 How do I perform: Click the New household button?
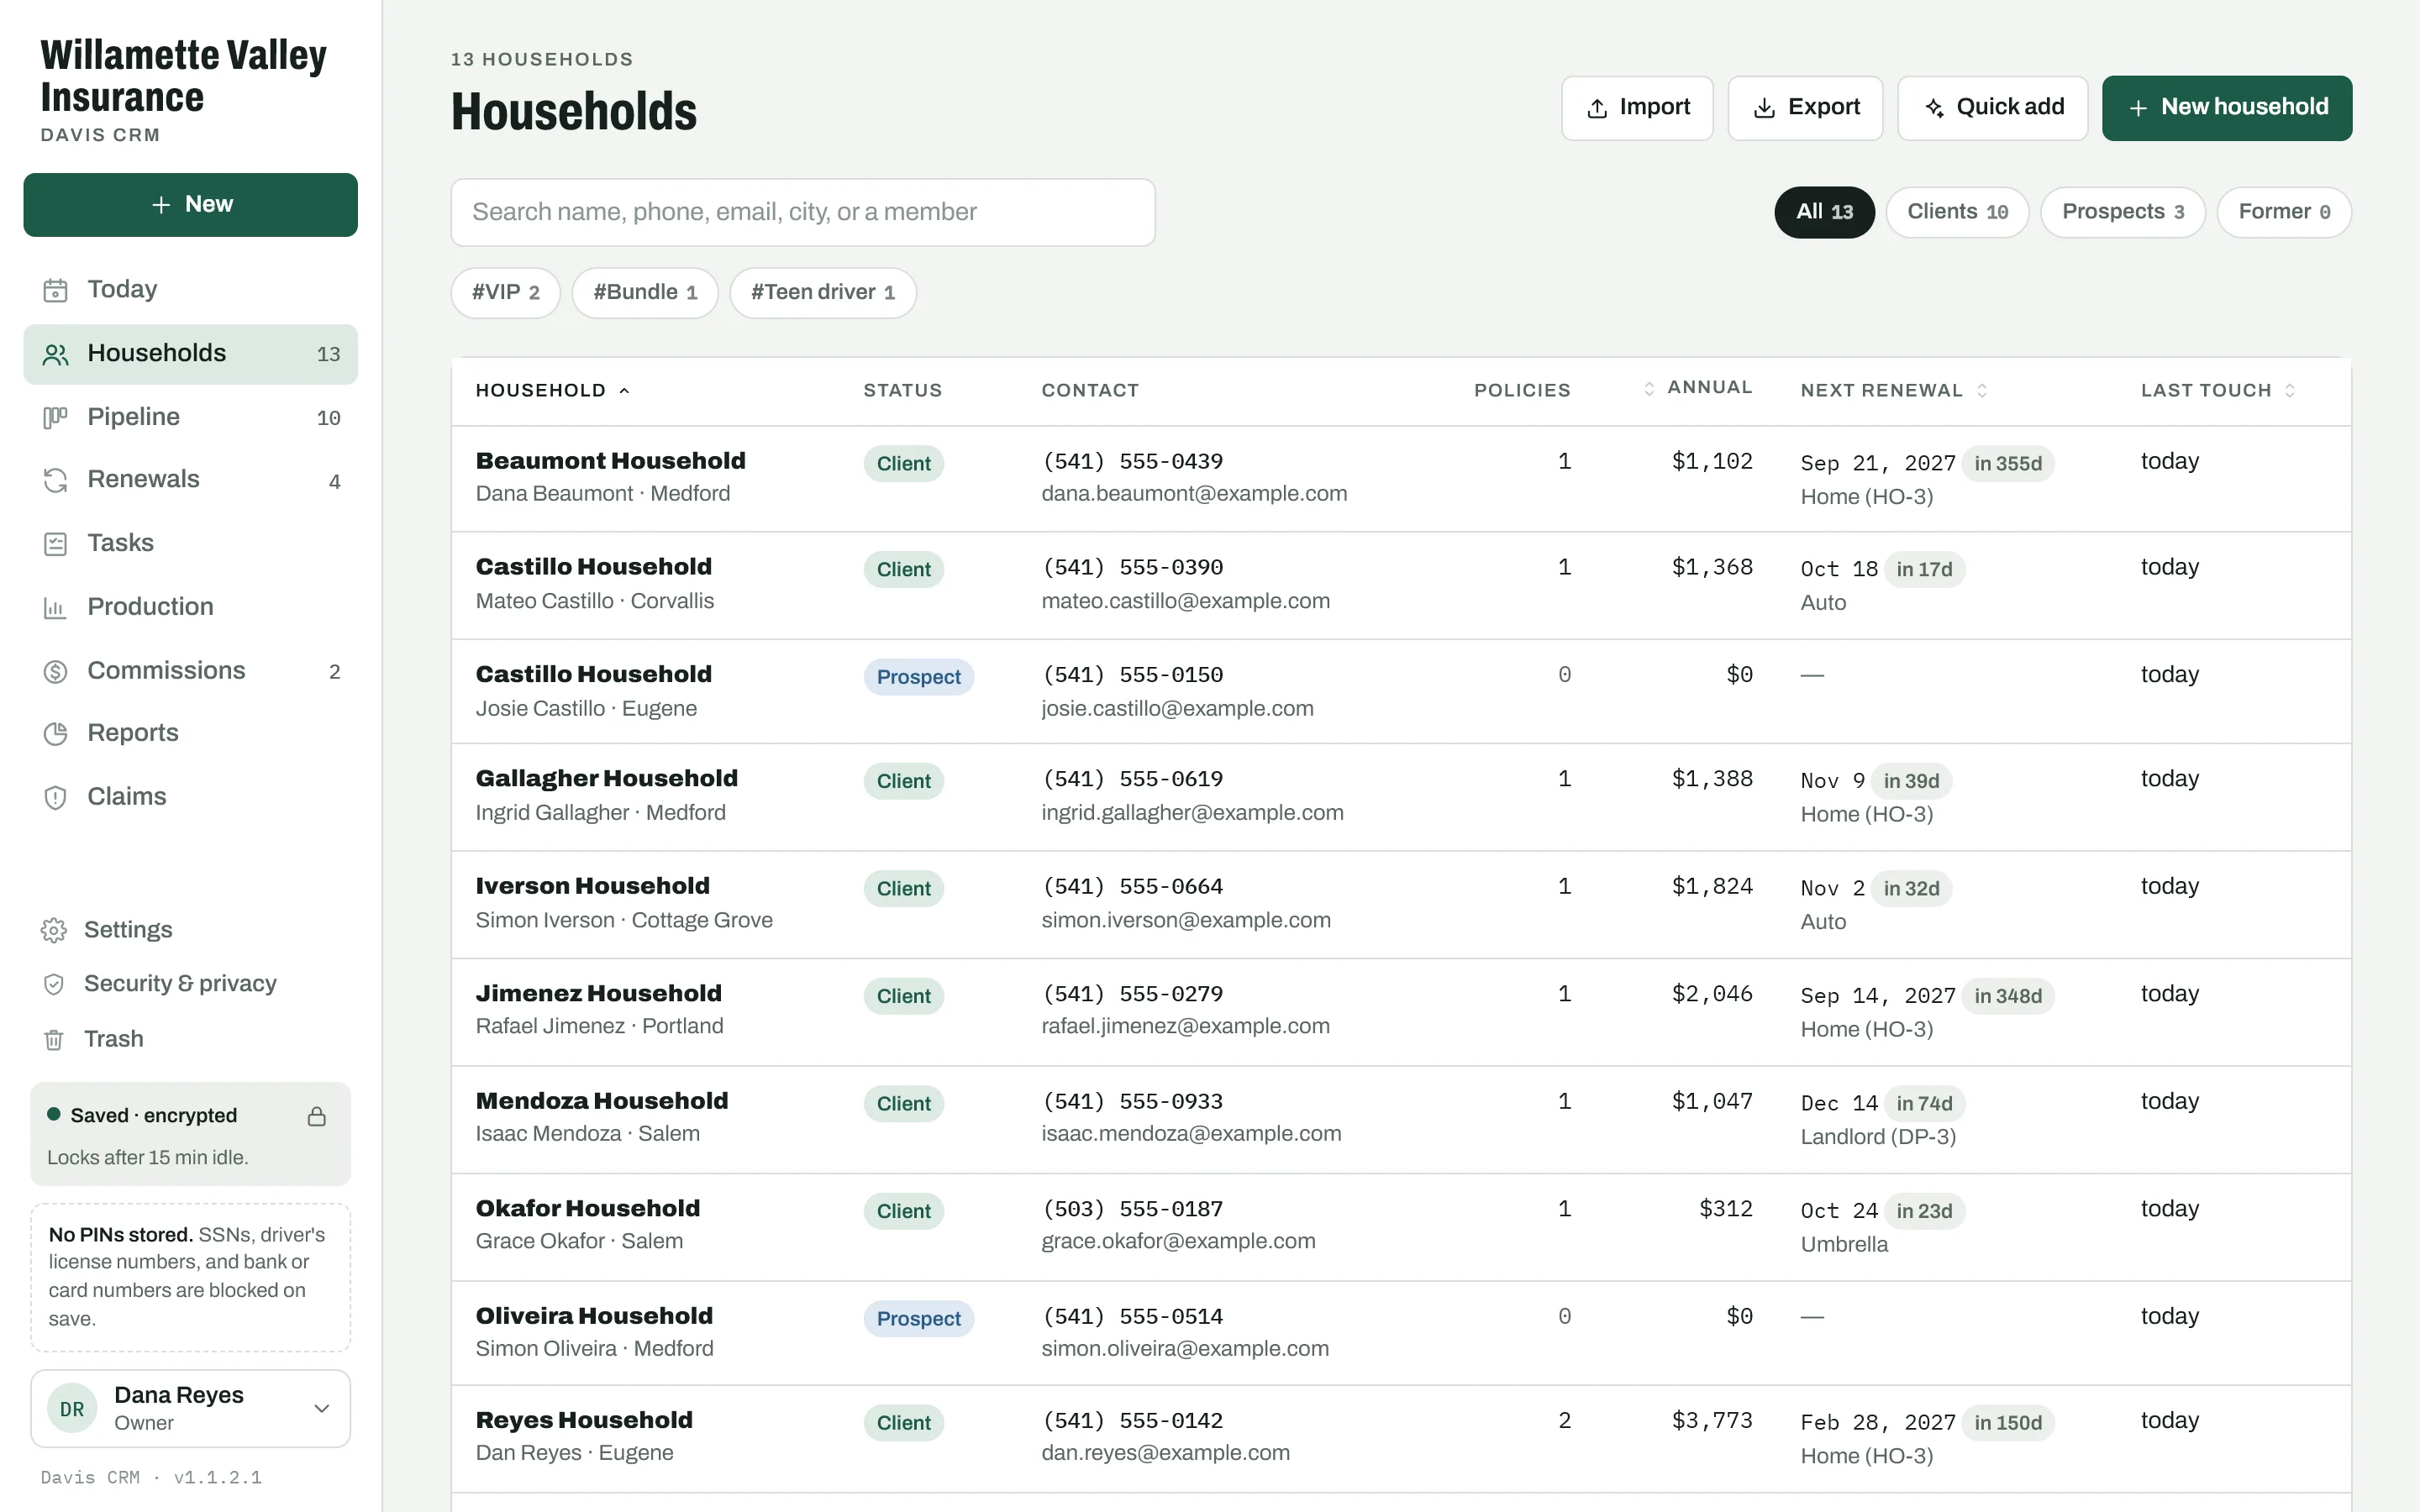[x=2227, y=108]
